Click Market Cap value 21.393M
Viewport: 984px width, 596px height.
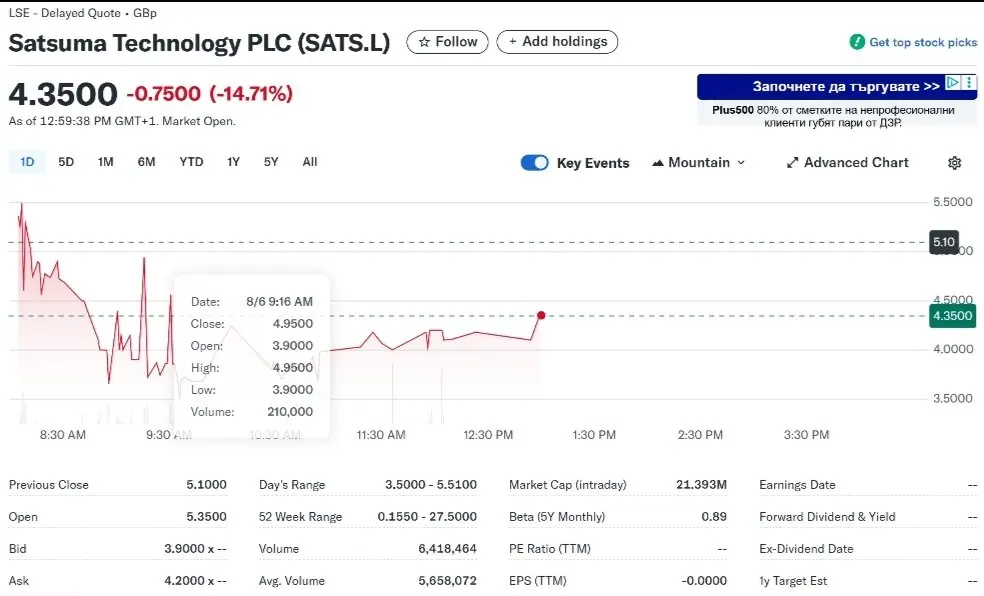(701, 484)
